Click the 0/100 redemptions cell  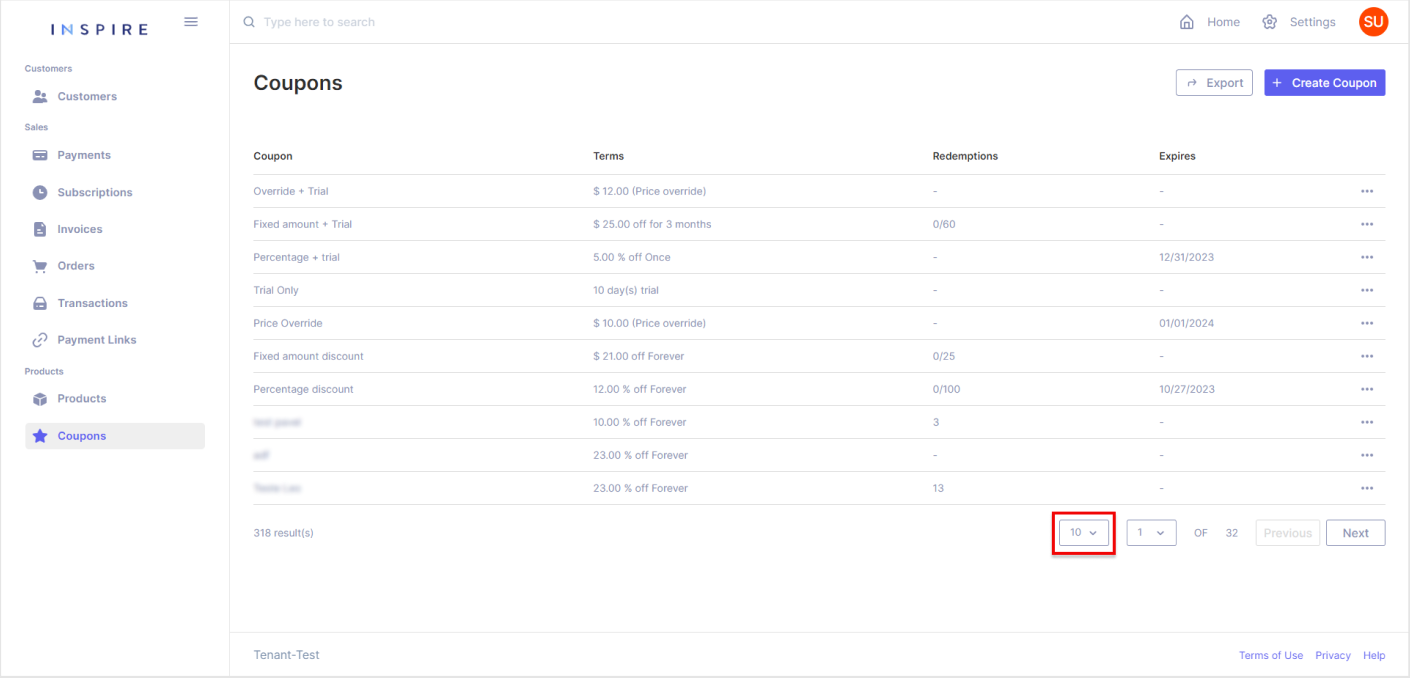(x=946, y=389)
